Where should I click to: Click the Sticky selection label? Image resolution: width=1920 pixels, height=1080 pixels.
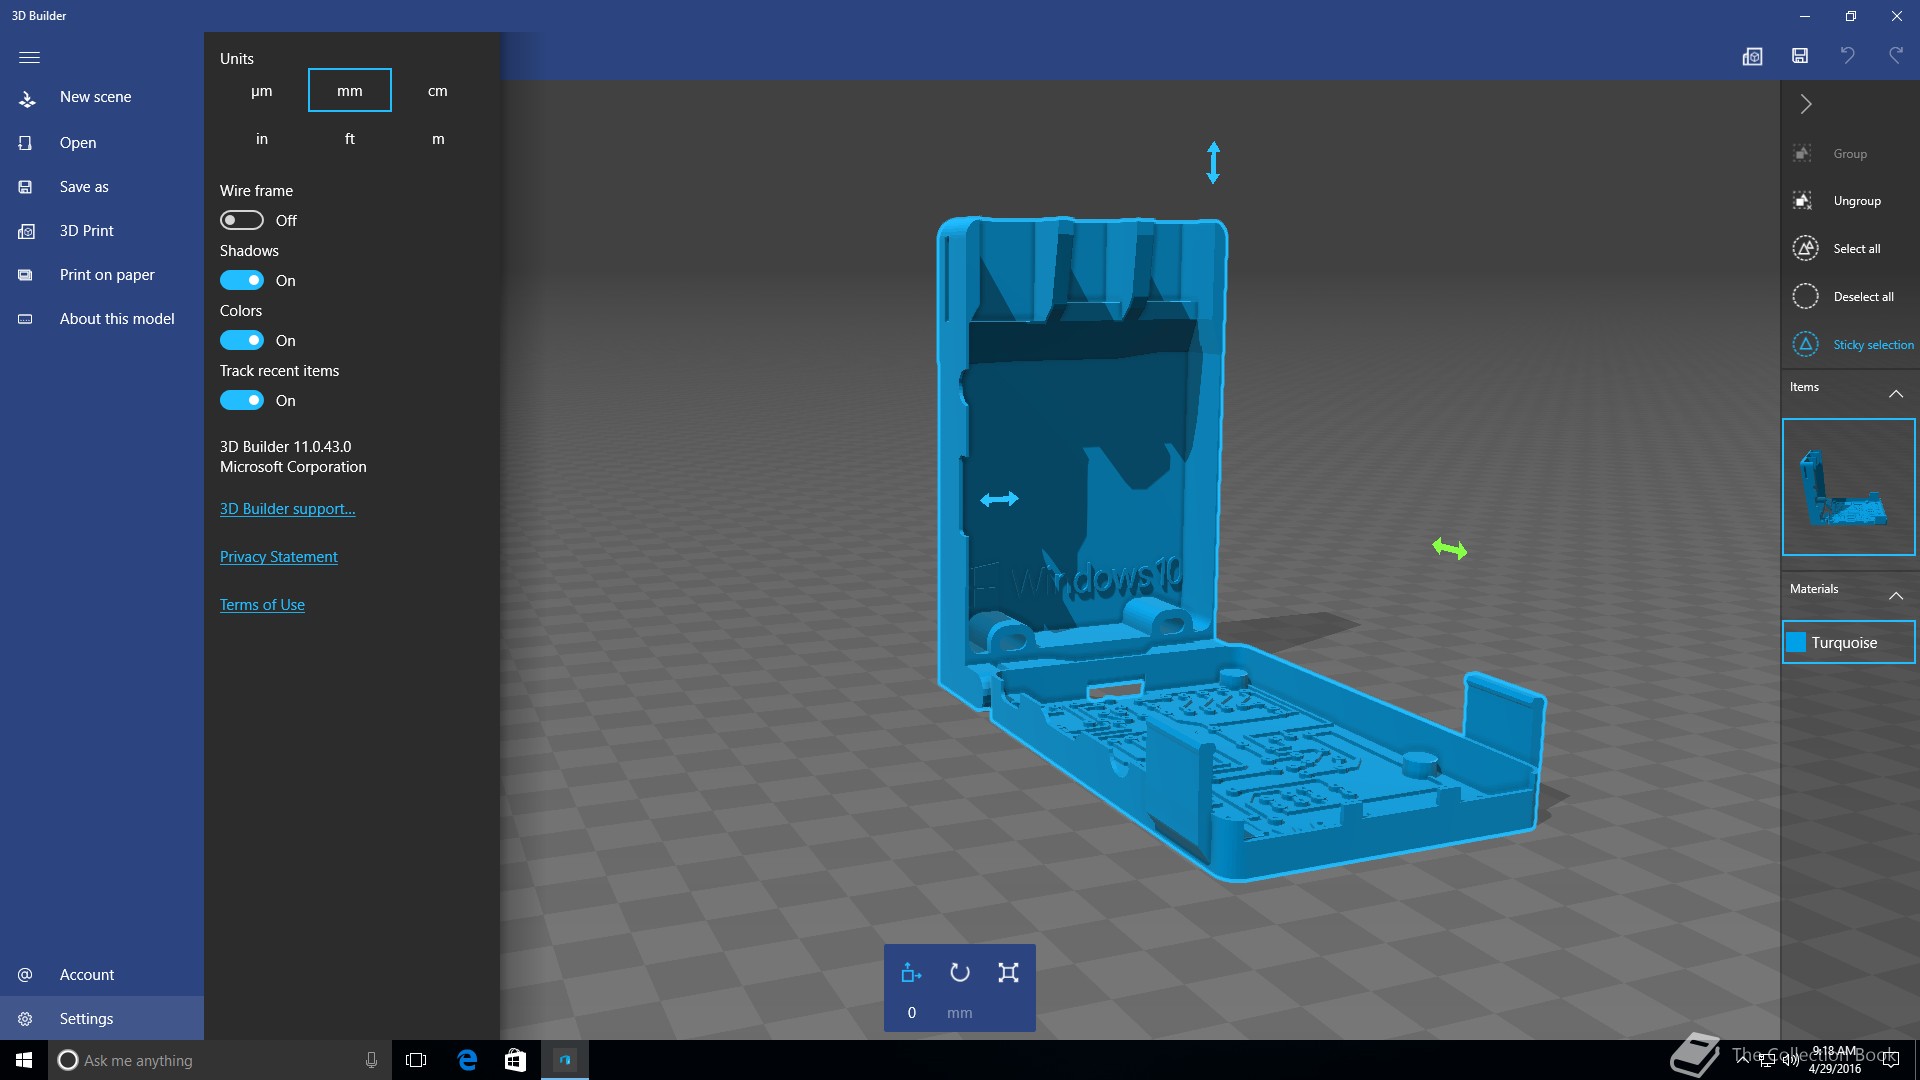pos(1873,345)
